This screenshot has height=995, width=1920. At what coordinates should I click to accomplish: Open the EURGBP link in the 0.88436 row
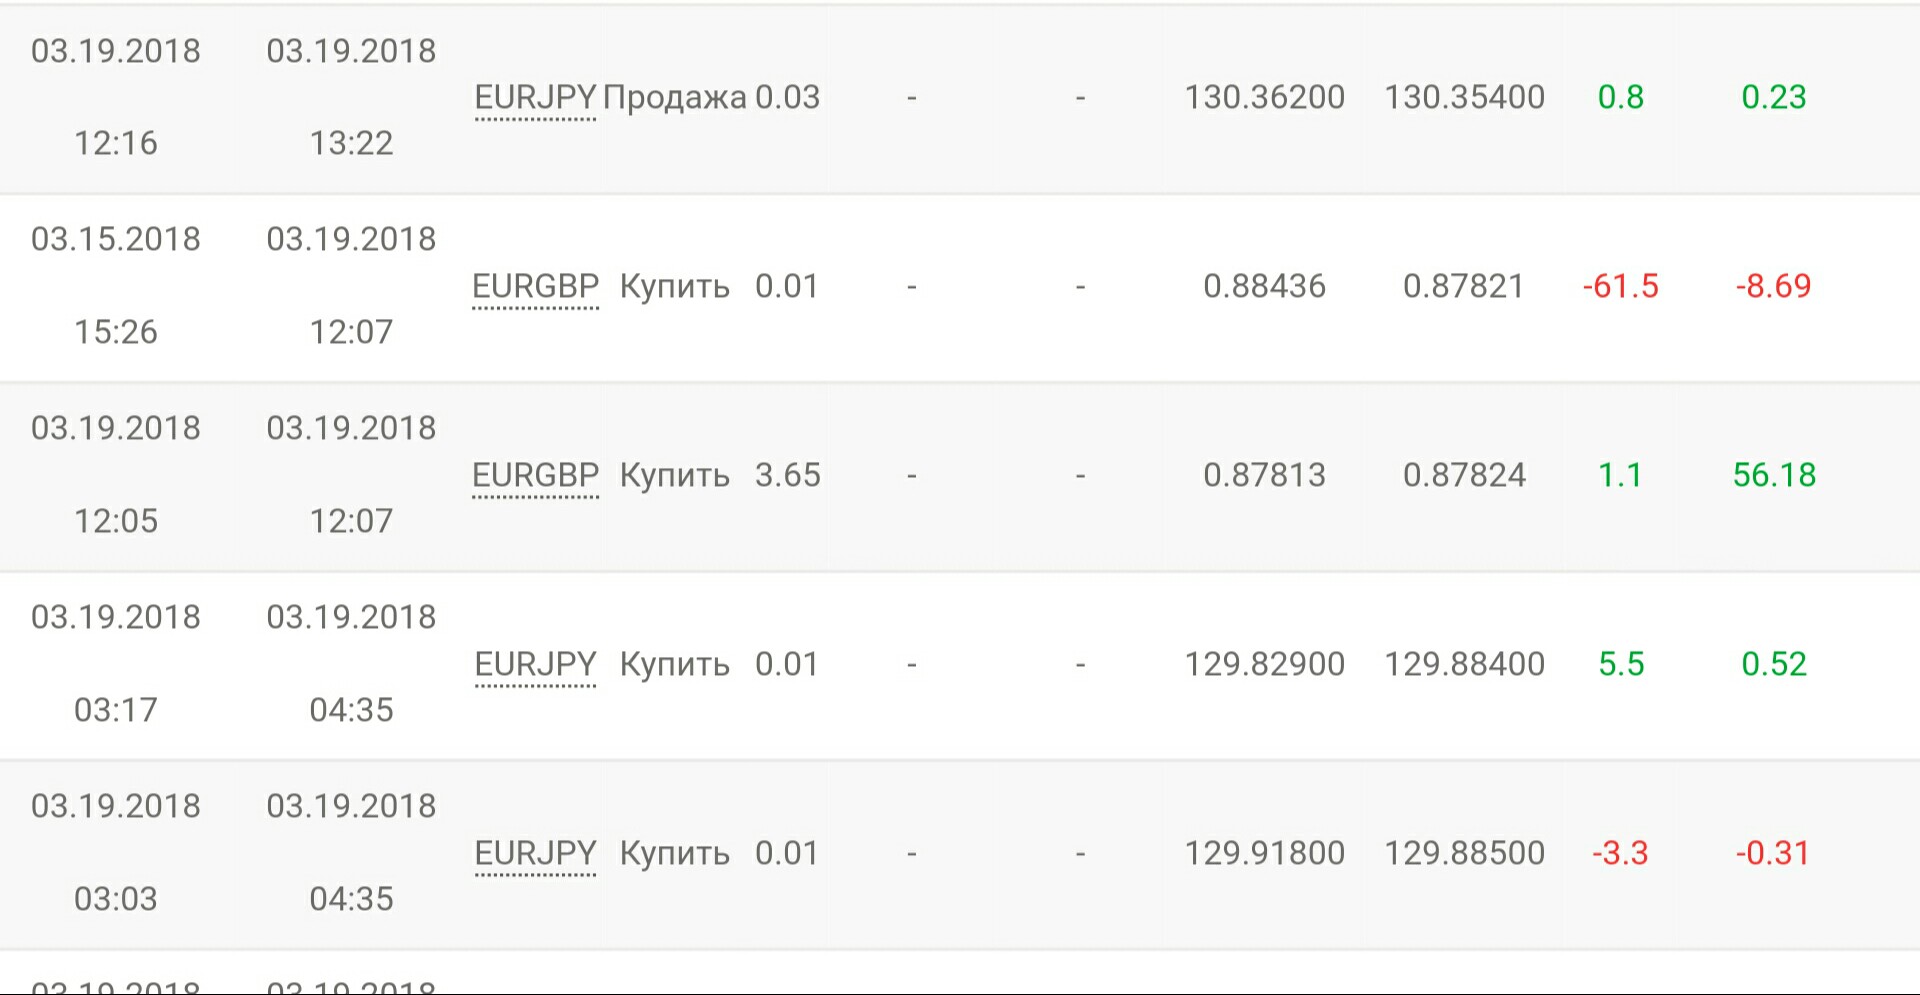pos(535,286)
